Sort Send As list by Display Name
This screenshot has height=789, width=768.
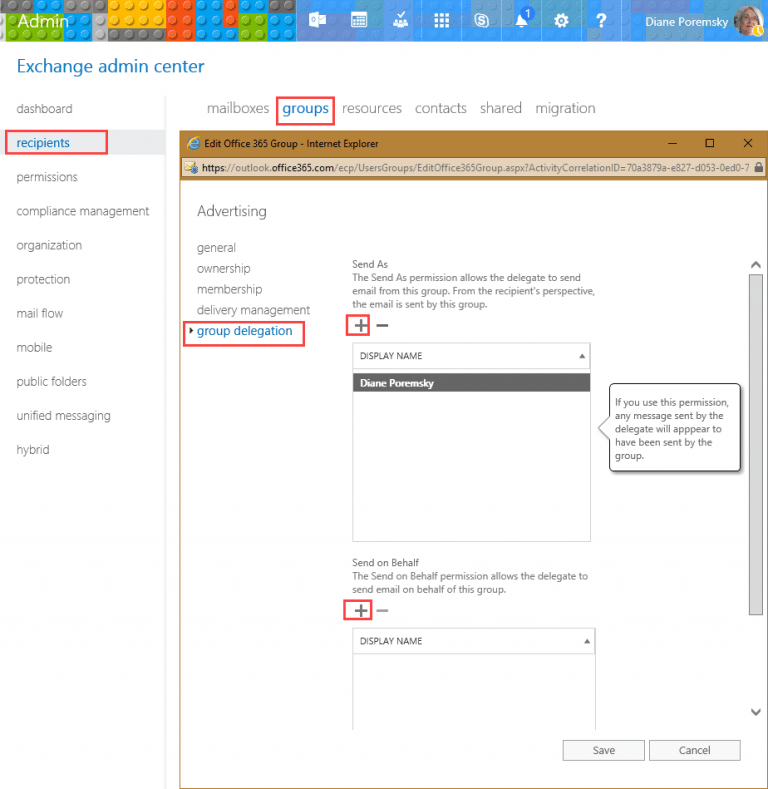tap(471, 356)
